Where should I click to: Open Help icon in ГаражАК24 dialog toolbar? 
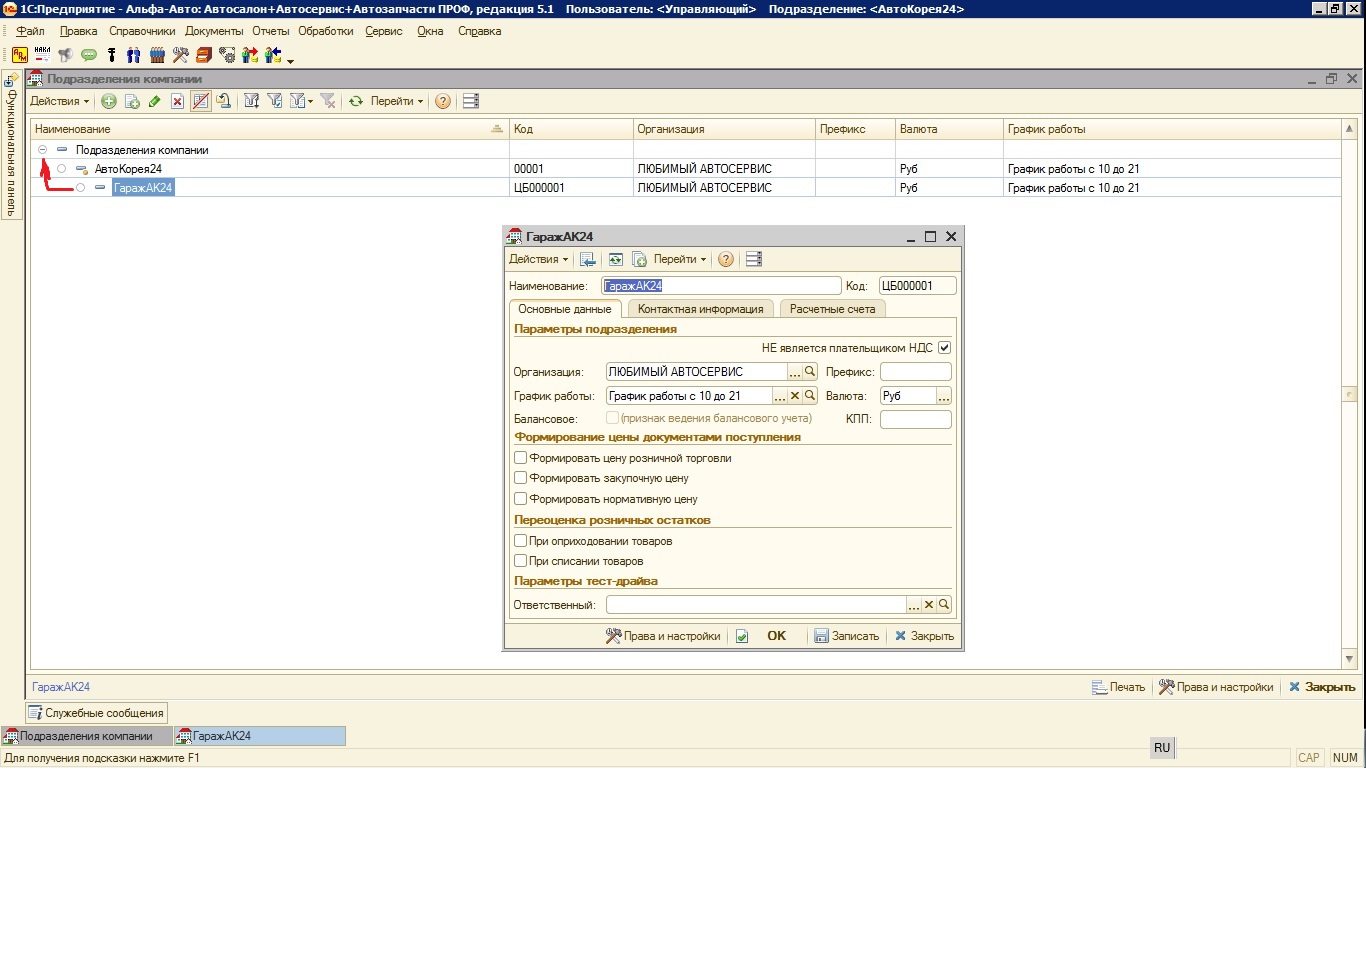pos(726,259)
